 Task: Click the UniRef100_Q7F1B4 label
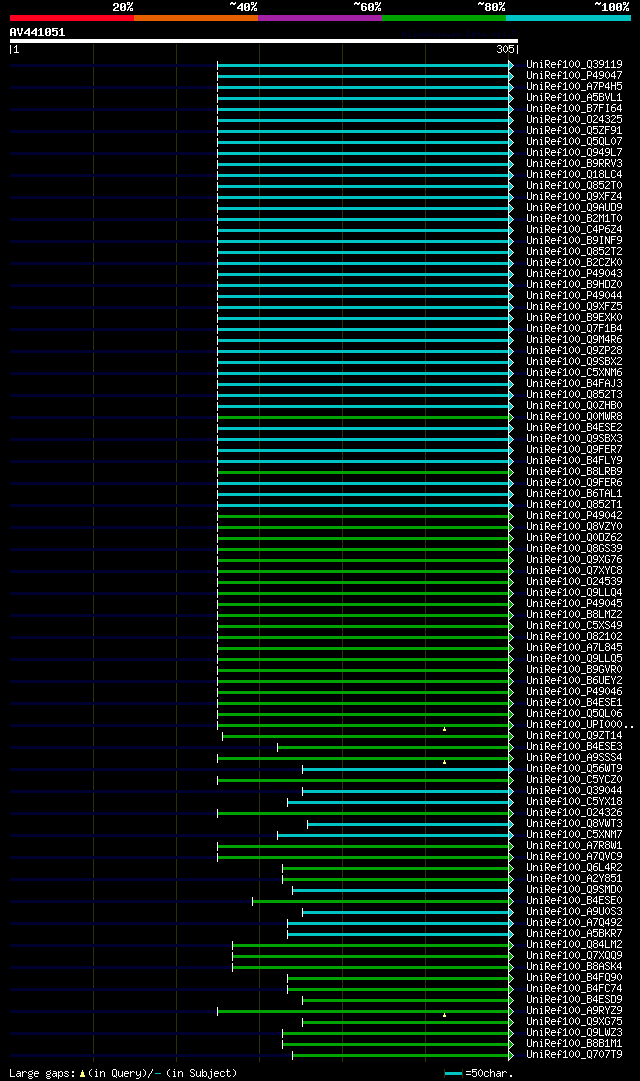click(x=574, y=329)
